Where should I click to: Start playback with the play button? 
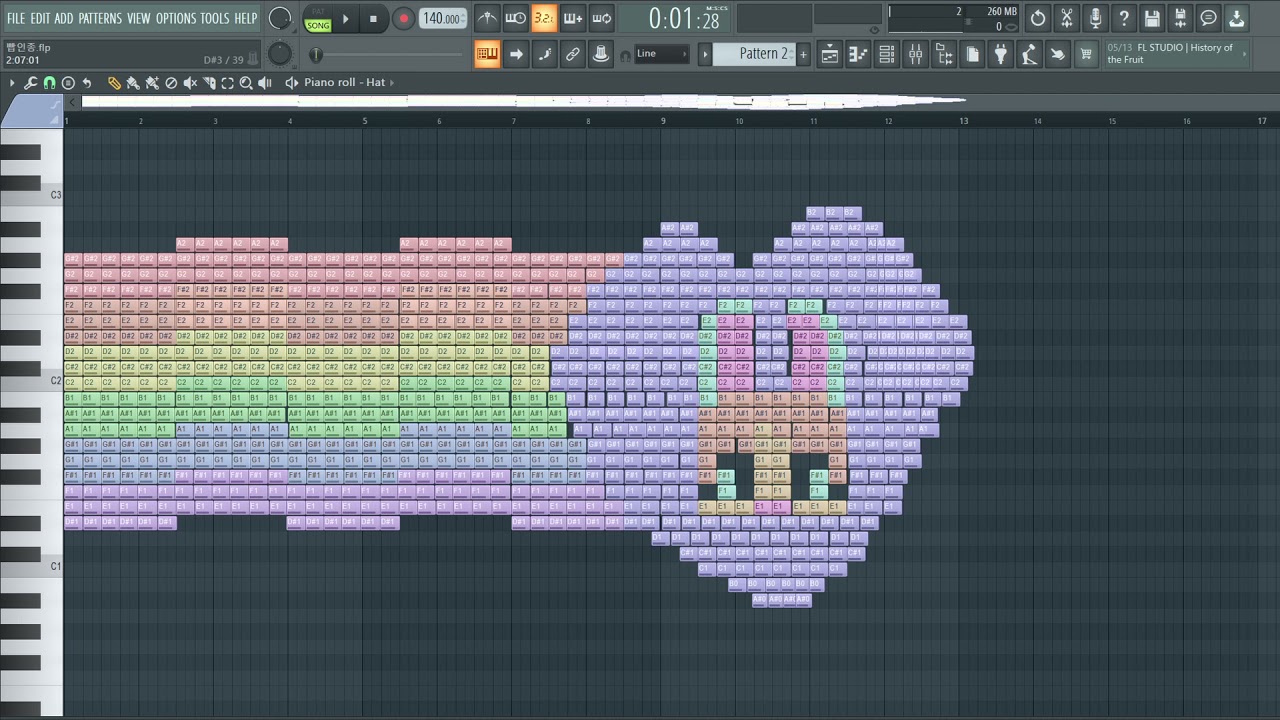pos(346,18)
